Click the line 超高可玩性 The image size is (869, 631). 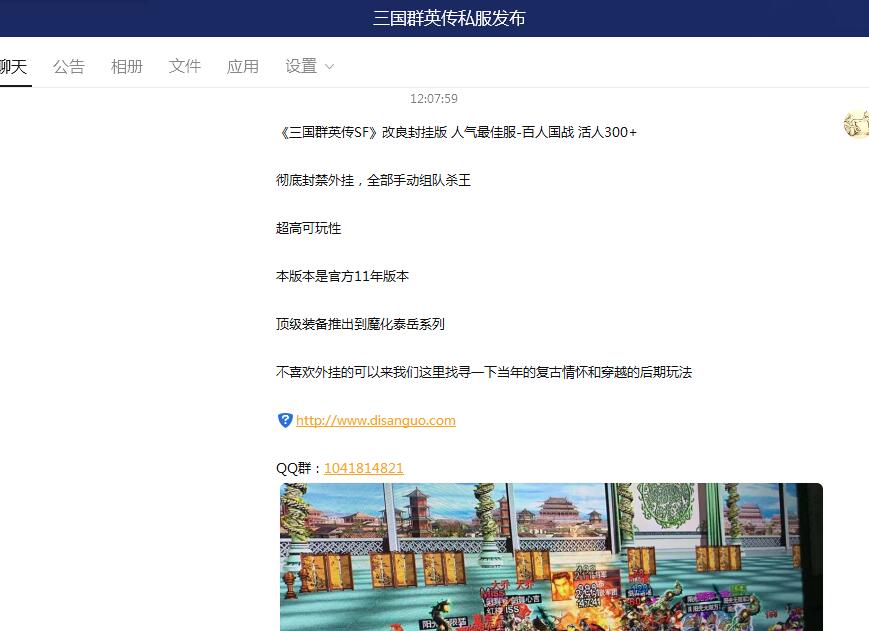pyautogui.click(x=309, y=228)
